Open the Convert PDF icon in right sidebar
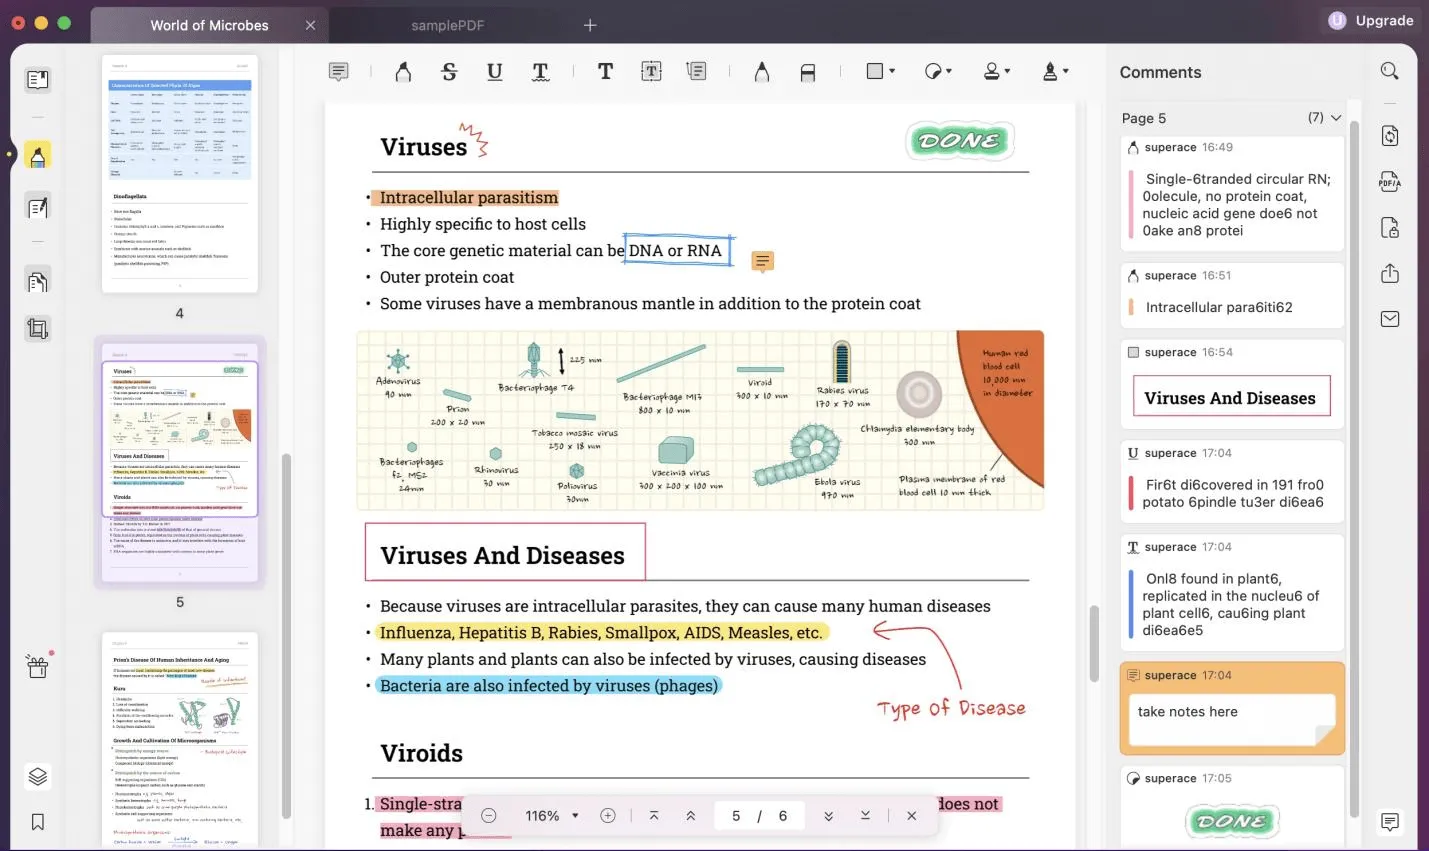The width and height of the screenshot is (1429, 851). [1390, 136]
